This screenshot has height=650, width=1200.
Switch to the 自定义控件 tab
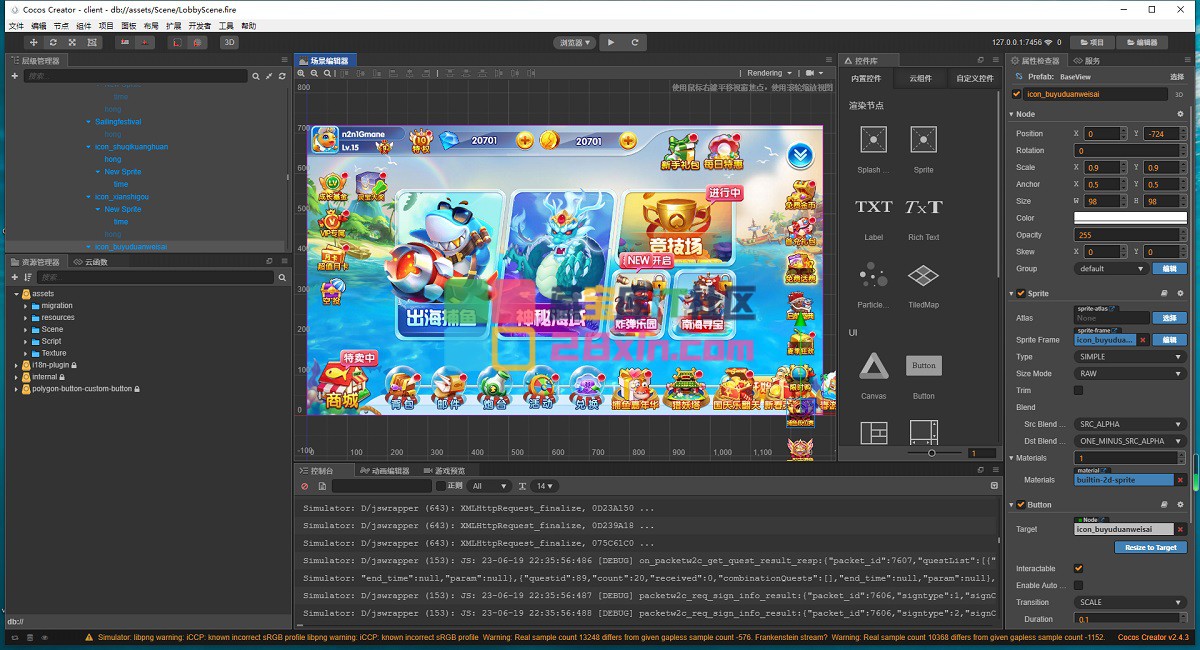pos(975,78)
